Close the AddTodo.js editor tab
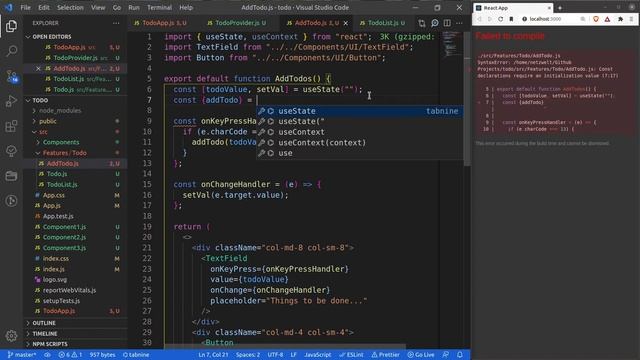640x360 pixels. tap(346, 23)
